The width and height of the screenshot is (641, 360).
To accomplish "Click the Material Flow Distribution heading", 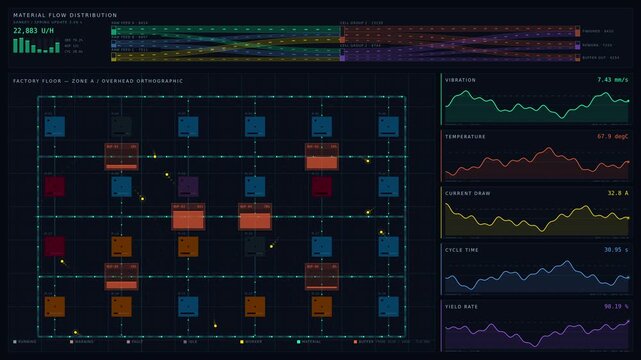I will tap(65, 15).
